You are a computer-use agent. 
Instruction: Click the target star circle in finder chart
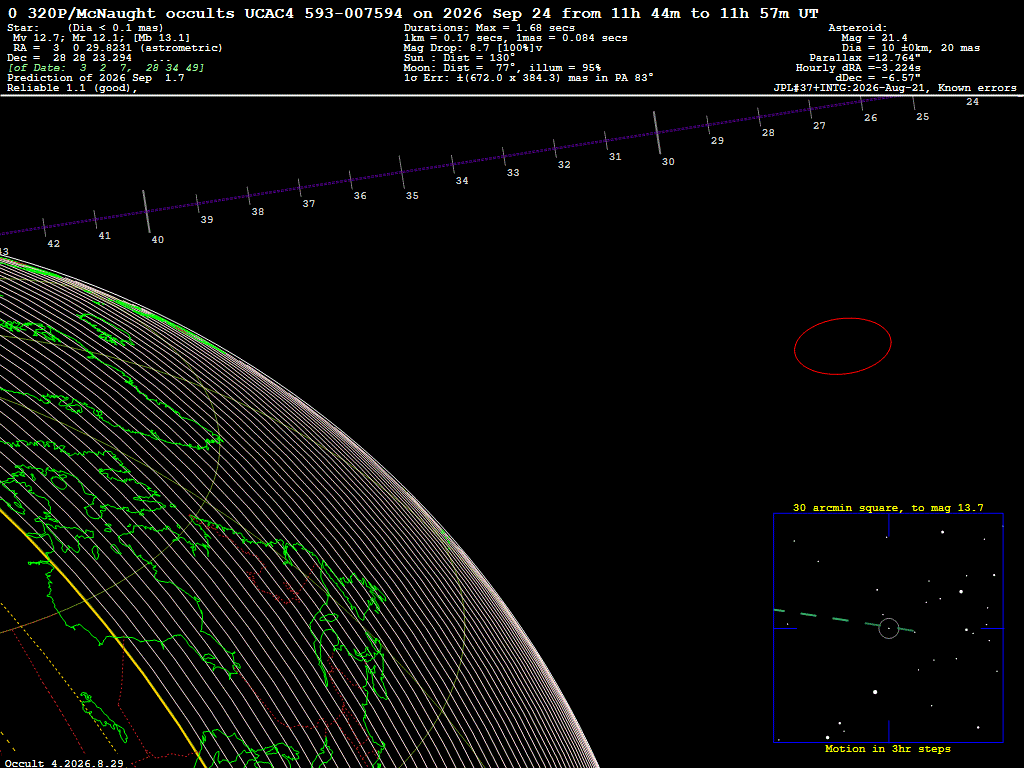(889, 628)
